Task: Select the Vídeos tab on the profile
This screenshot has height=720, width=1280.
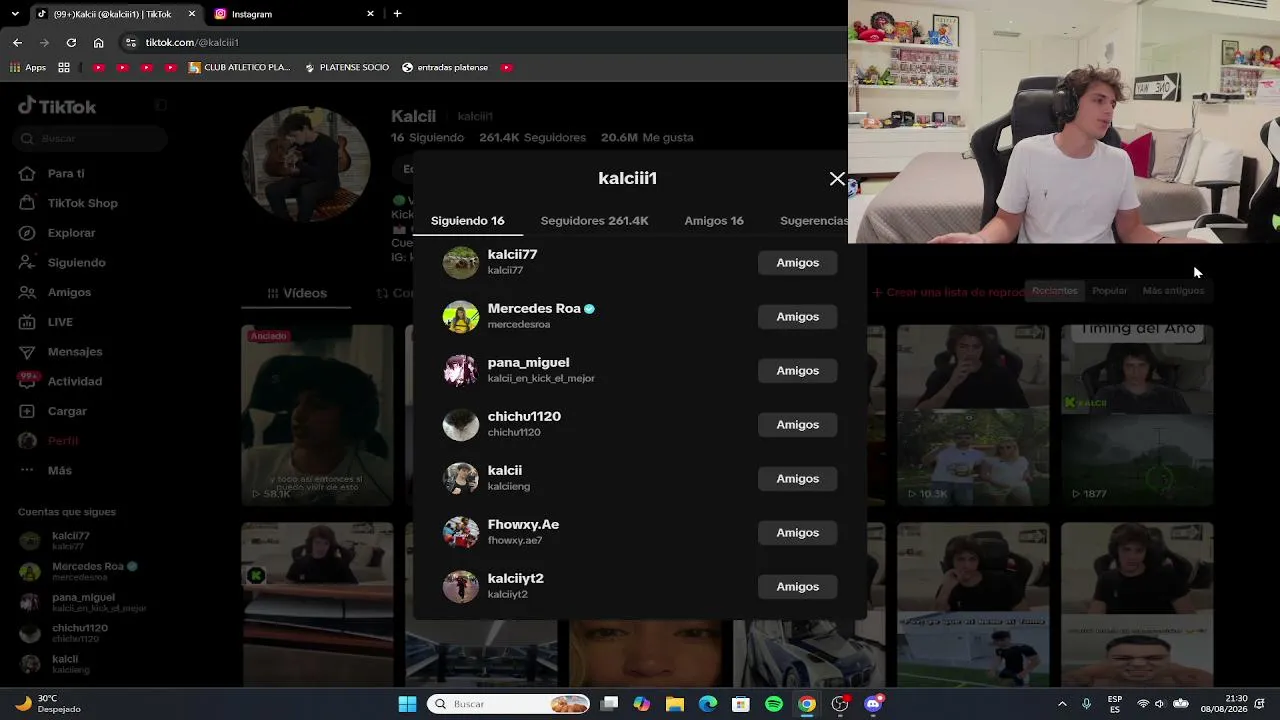Action: pyautogui.click(x=297, y=293)
